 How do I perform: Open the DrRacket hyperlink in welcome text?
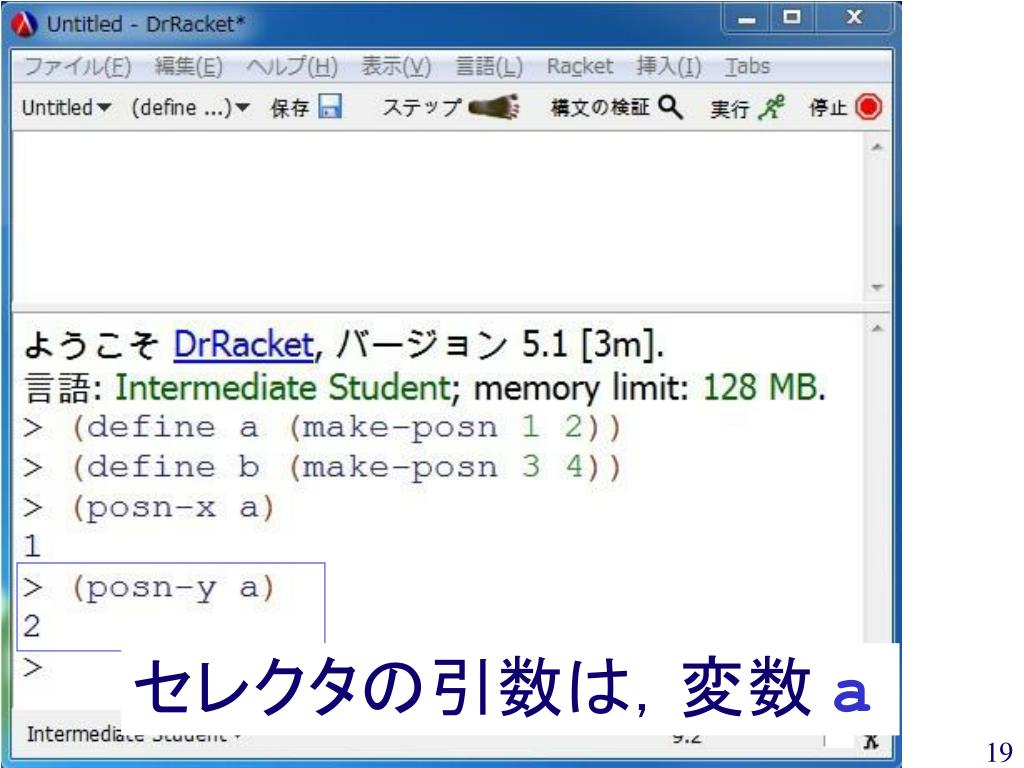click(x=244, y=344)
